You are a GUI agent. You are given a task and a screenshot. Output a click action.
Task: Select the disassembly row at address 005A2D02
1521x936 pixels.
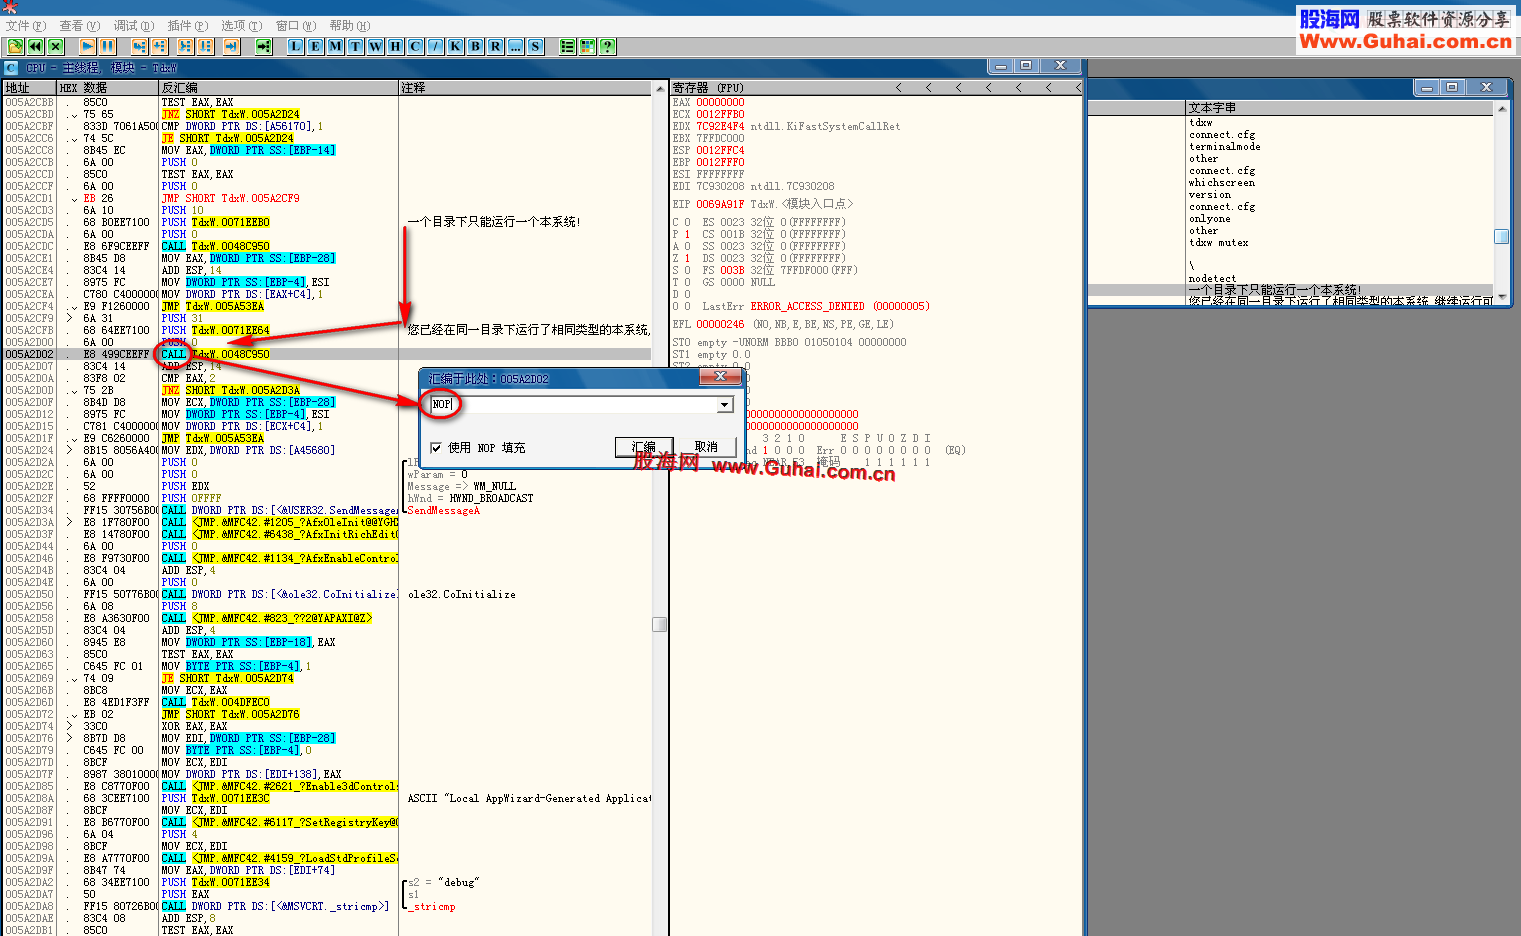coord(328,354)
